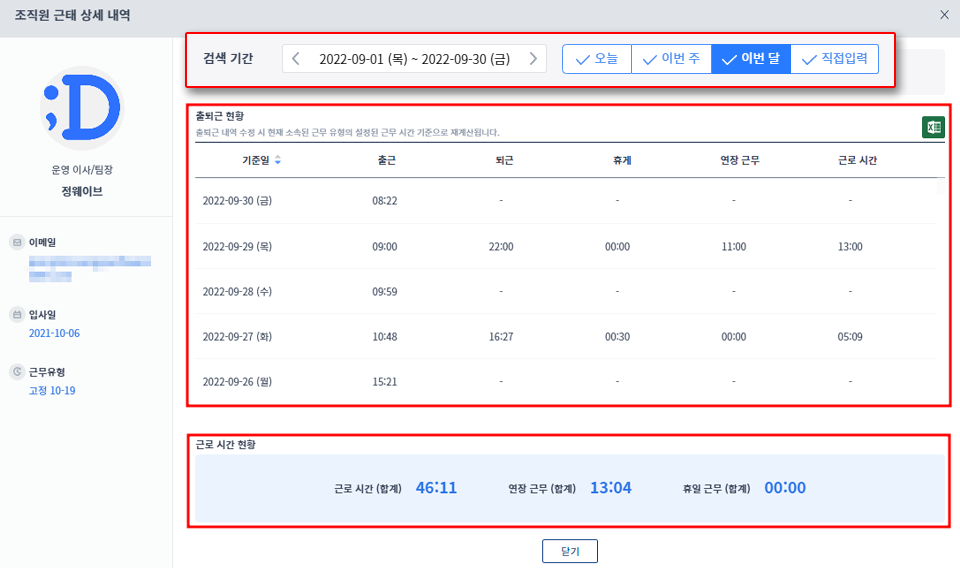Click the profile avatar logo
Screen dimensions: 960x568
(x=82, y=108)
